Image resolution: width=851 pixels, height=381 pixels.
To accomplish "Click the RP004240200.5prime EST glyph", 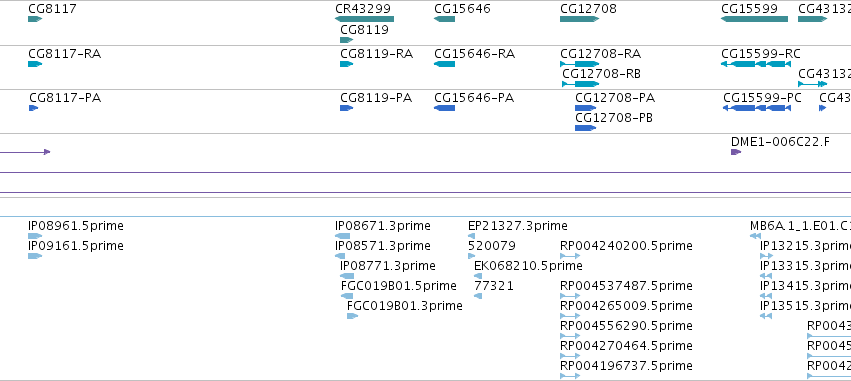I will click(570, 256).
